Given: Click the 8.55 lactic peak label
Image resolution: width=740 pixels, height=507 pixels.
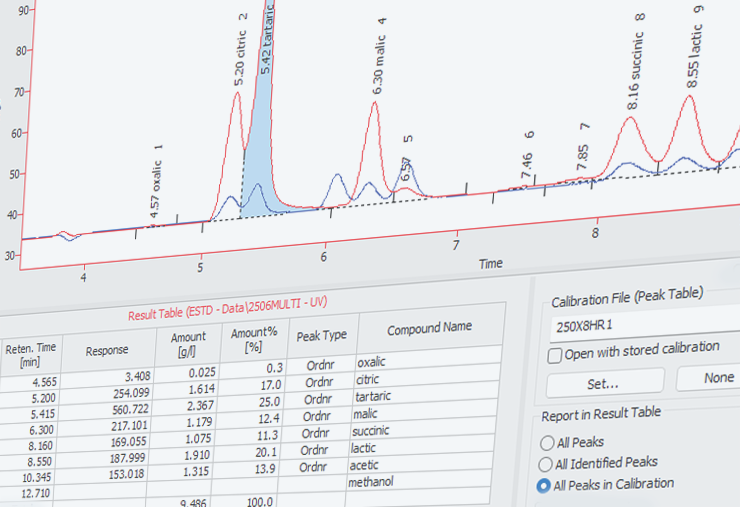Looking at the screenshot, I should coord(695,56).
